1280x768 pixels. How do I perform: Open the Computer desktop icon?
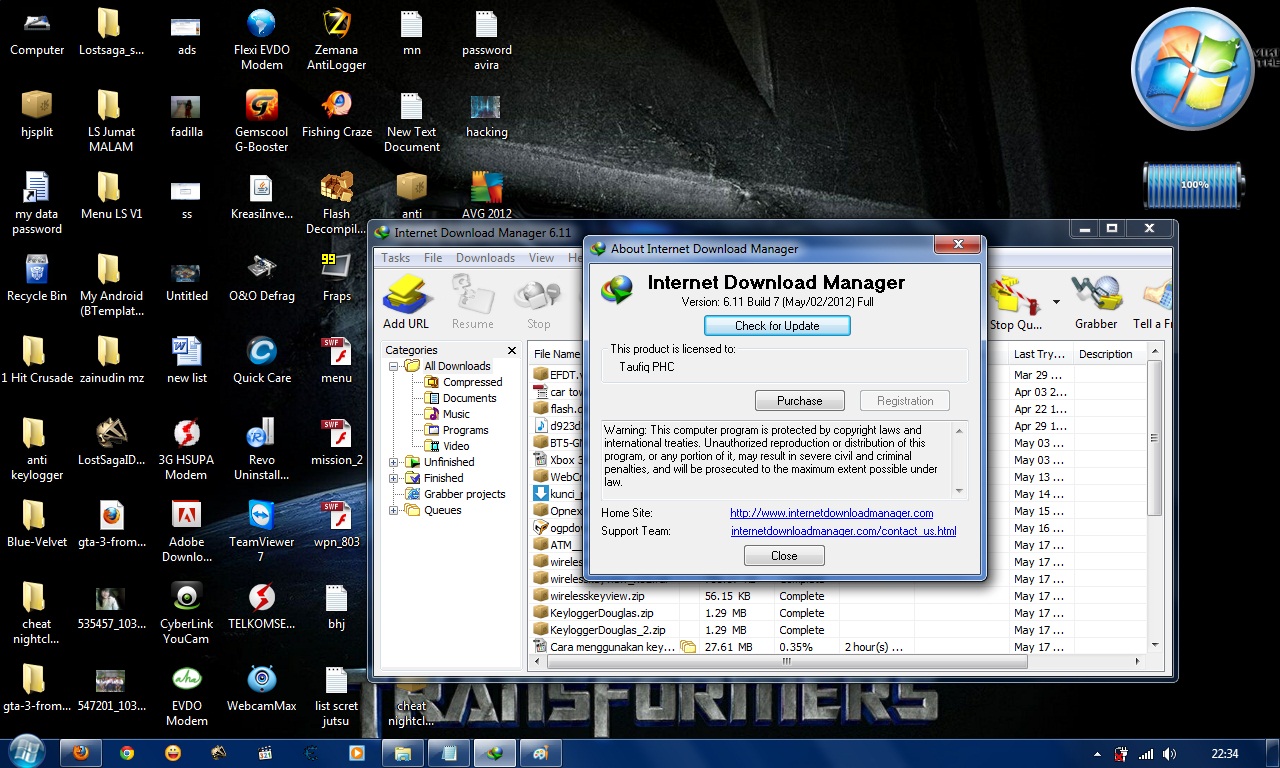tap(37, 32)
